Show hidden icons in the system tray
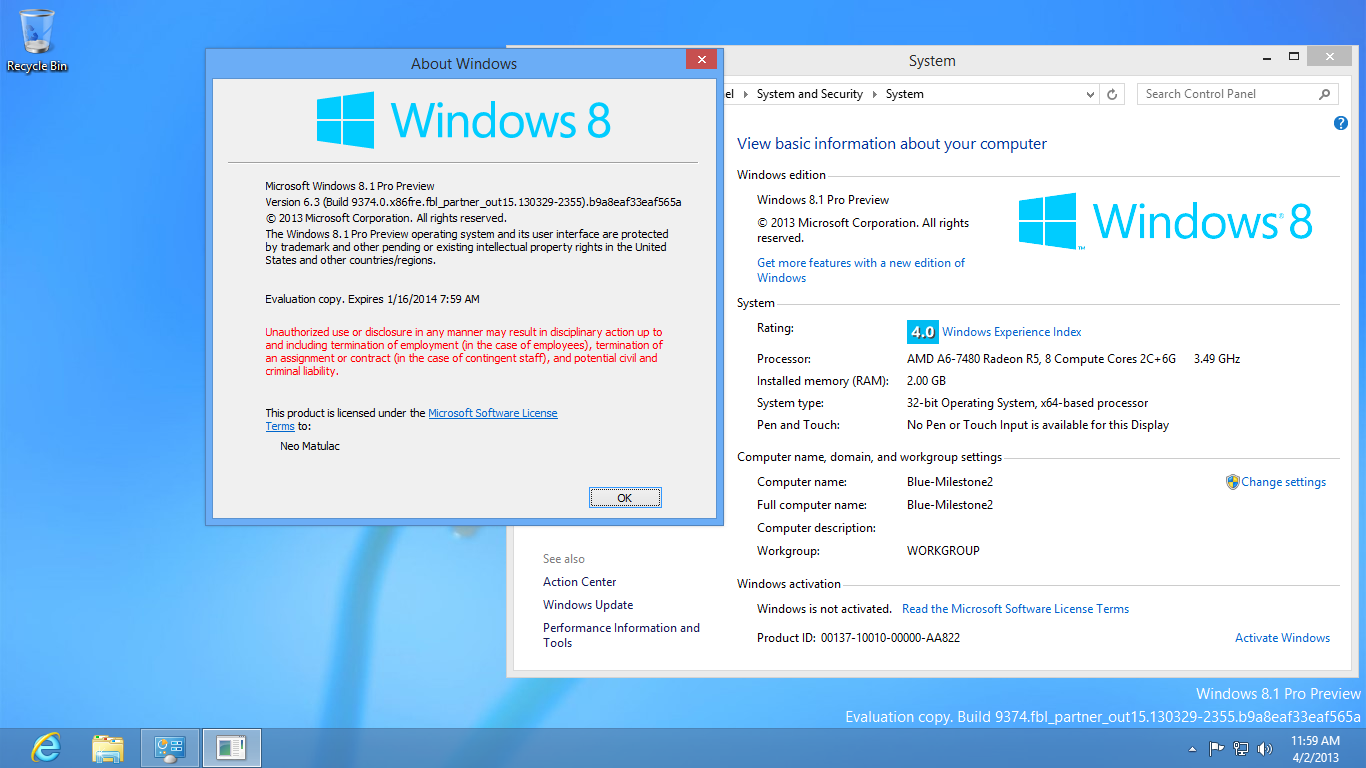Viewport: 1366px width, 768px height. pyautogui.click(x=1192, y=749)
